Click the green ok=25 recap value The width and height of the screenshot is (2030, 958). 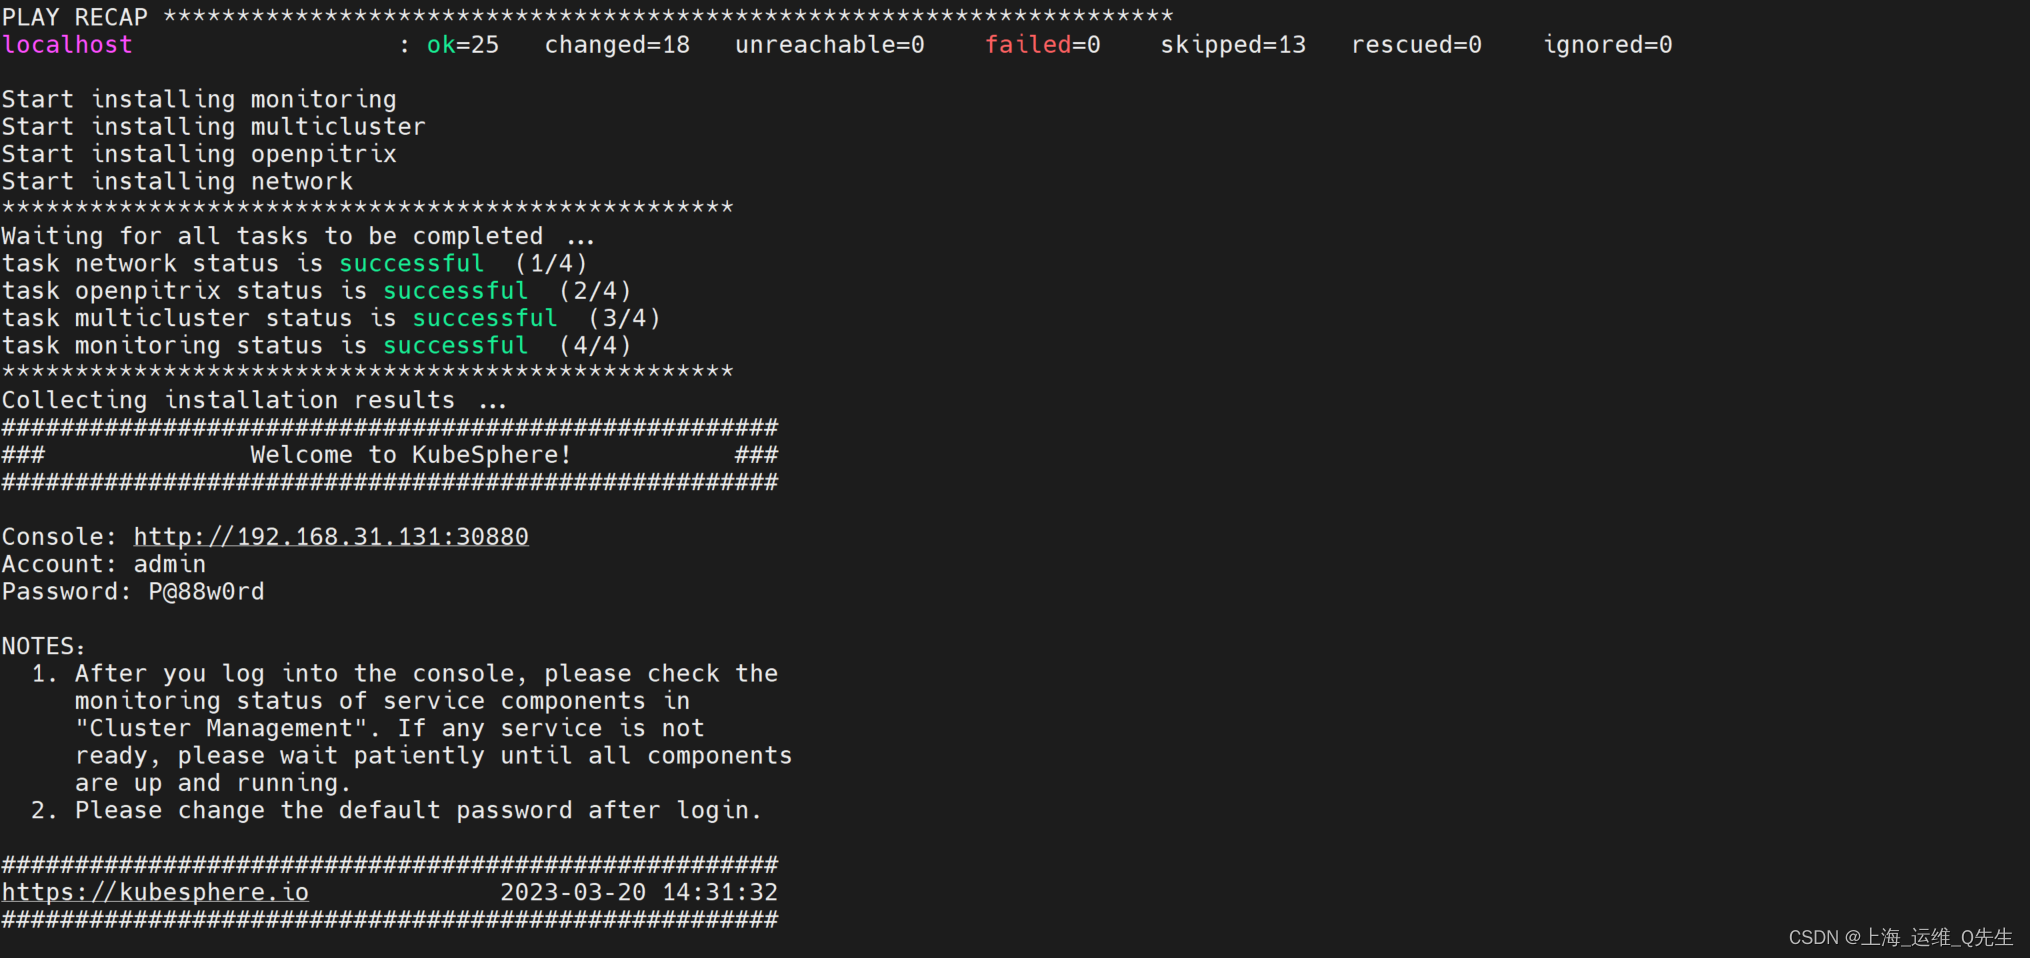[463, 45]
